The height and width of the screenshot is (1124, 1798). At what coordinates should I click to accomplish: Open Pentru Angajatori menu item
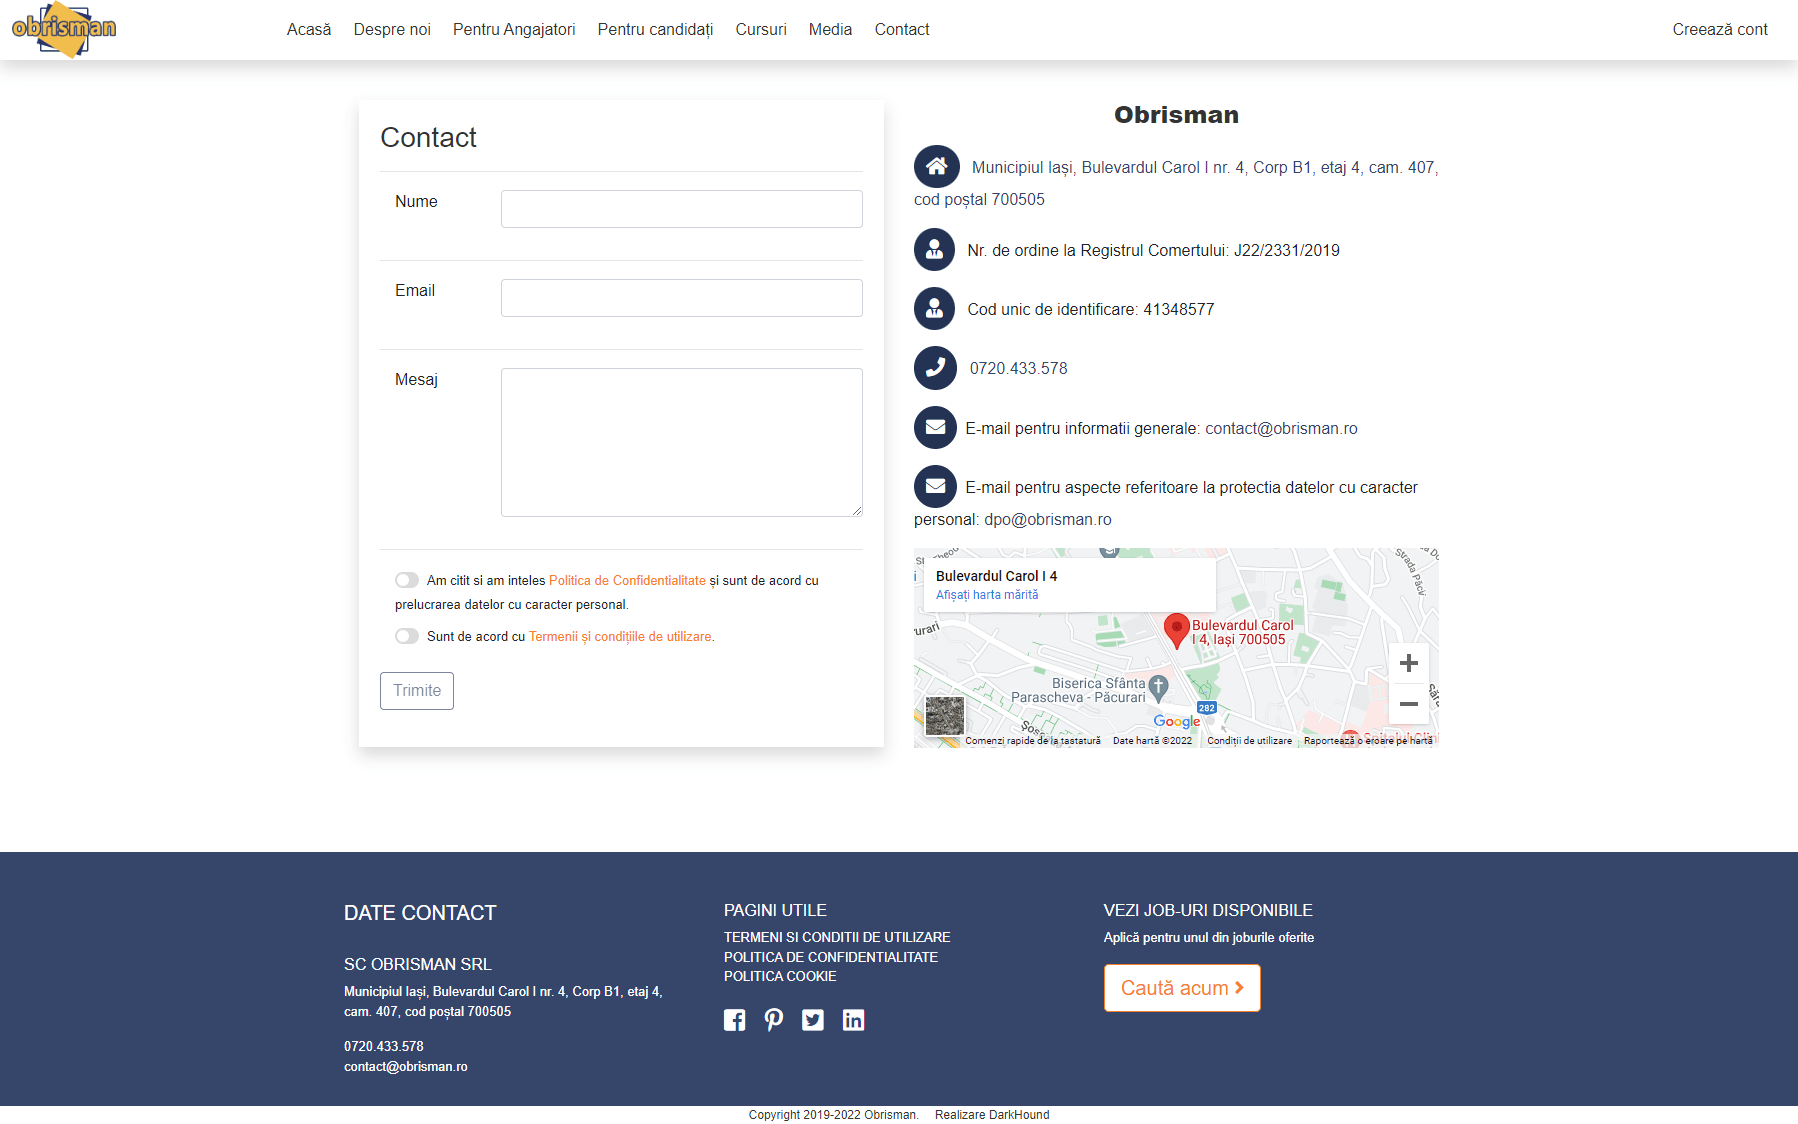514,29
